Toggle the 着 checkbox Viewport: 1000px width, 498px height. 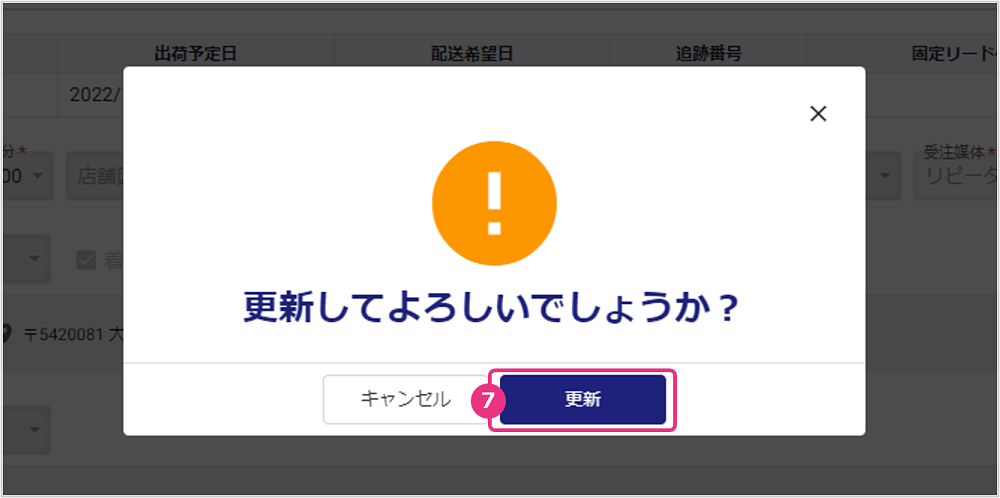tap(86, 260)
